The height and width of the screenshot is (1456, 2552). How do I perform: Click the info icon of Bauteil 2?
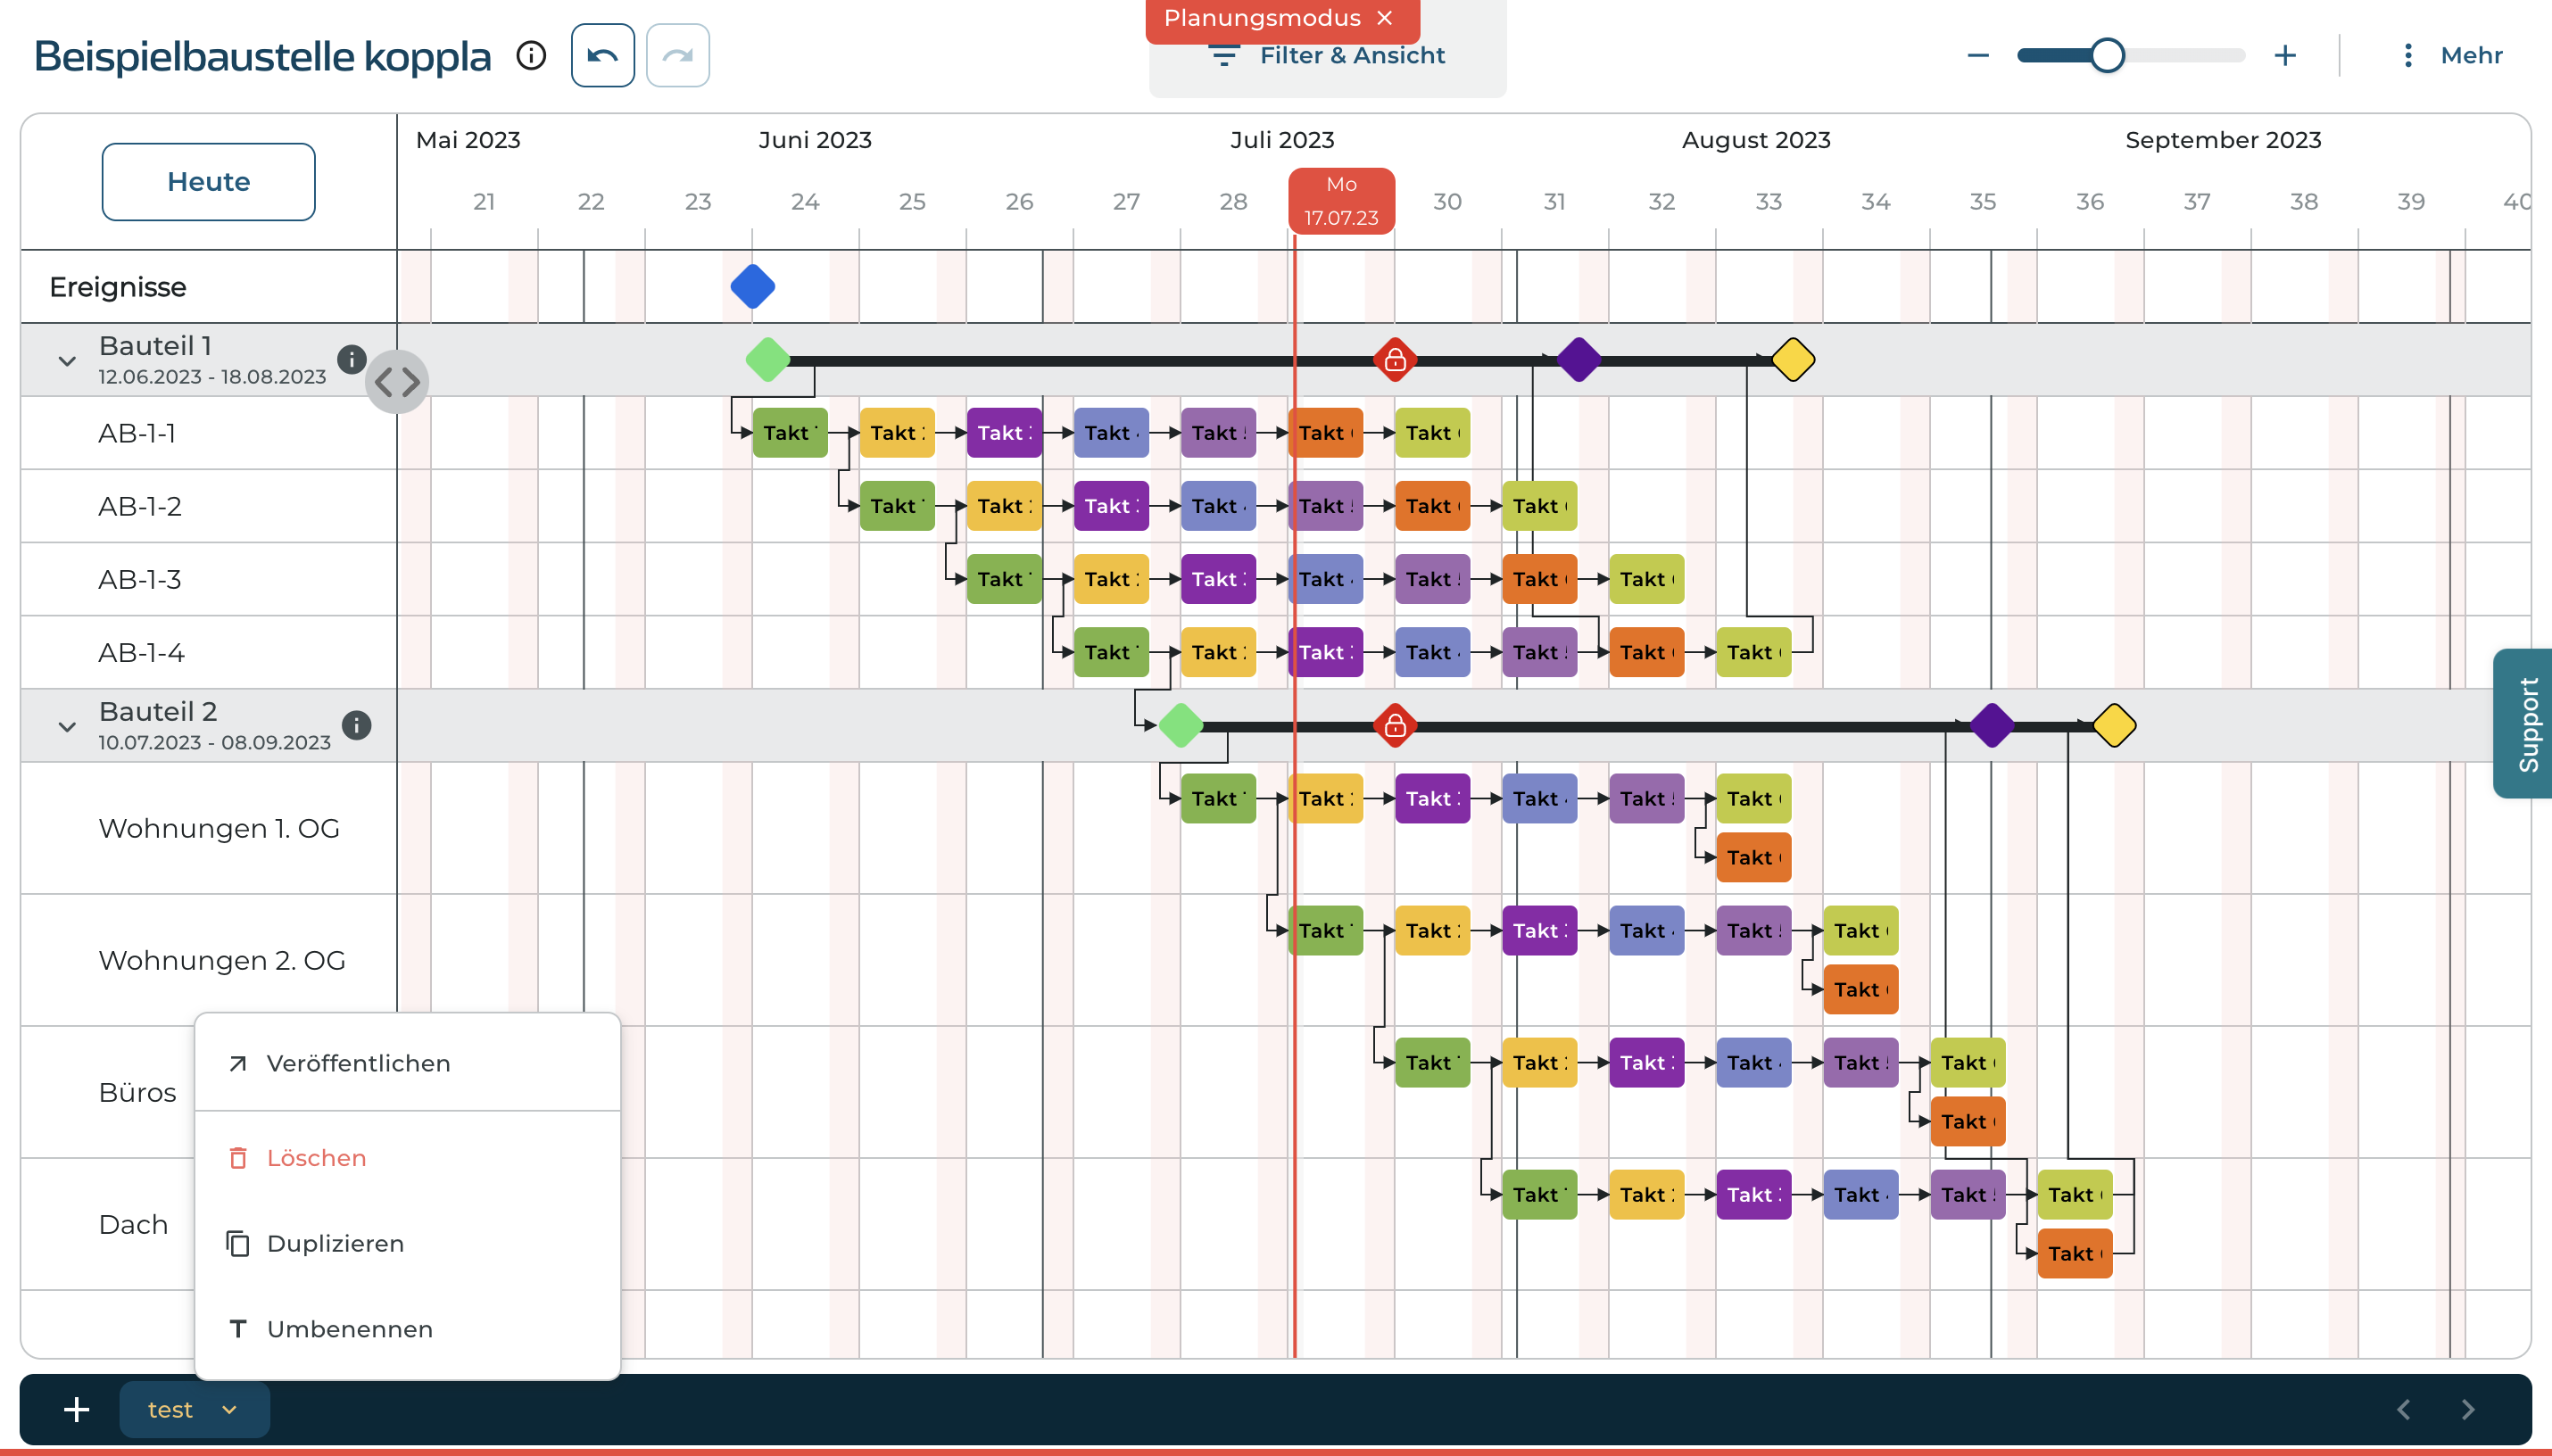[356, 725]
